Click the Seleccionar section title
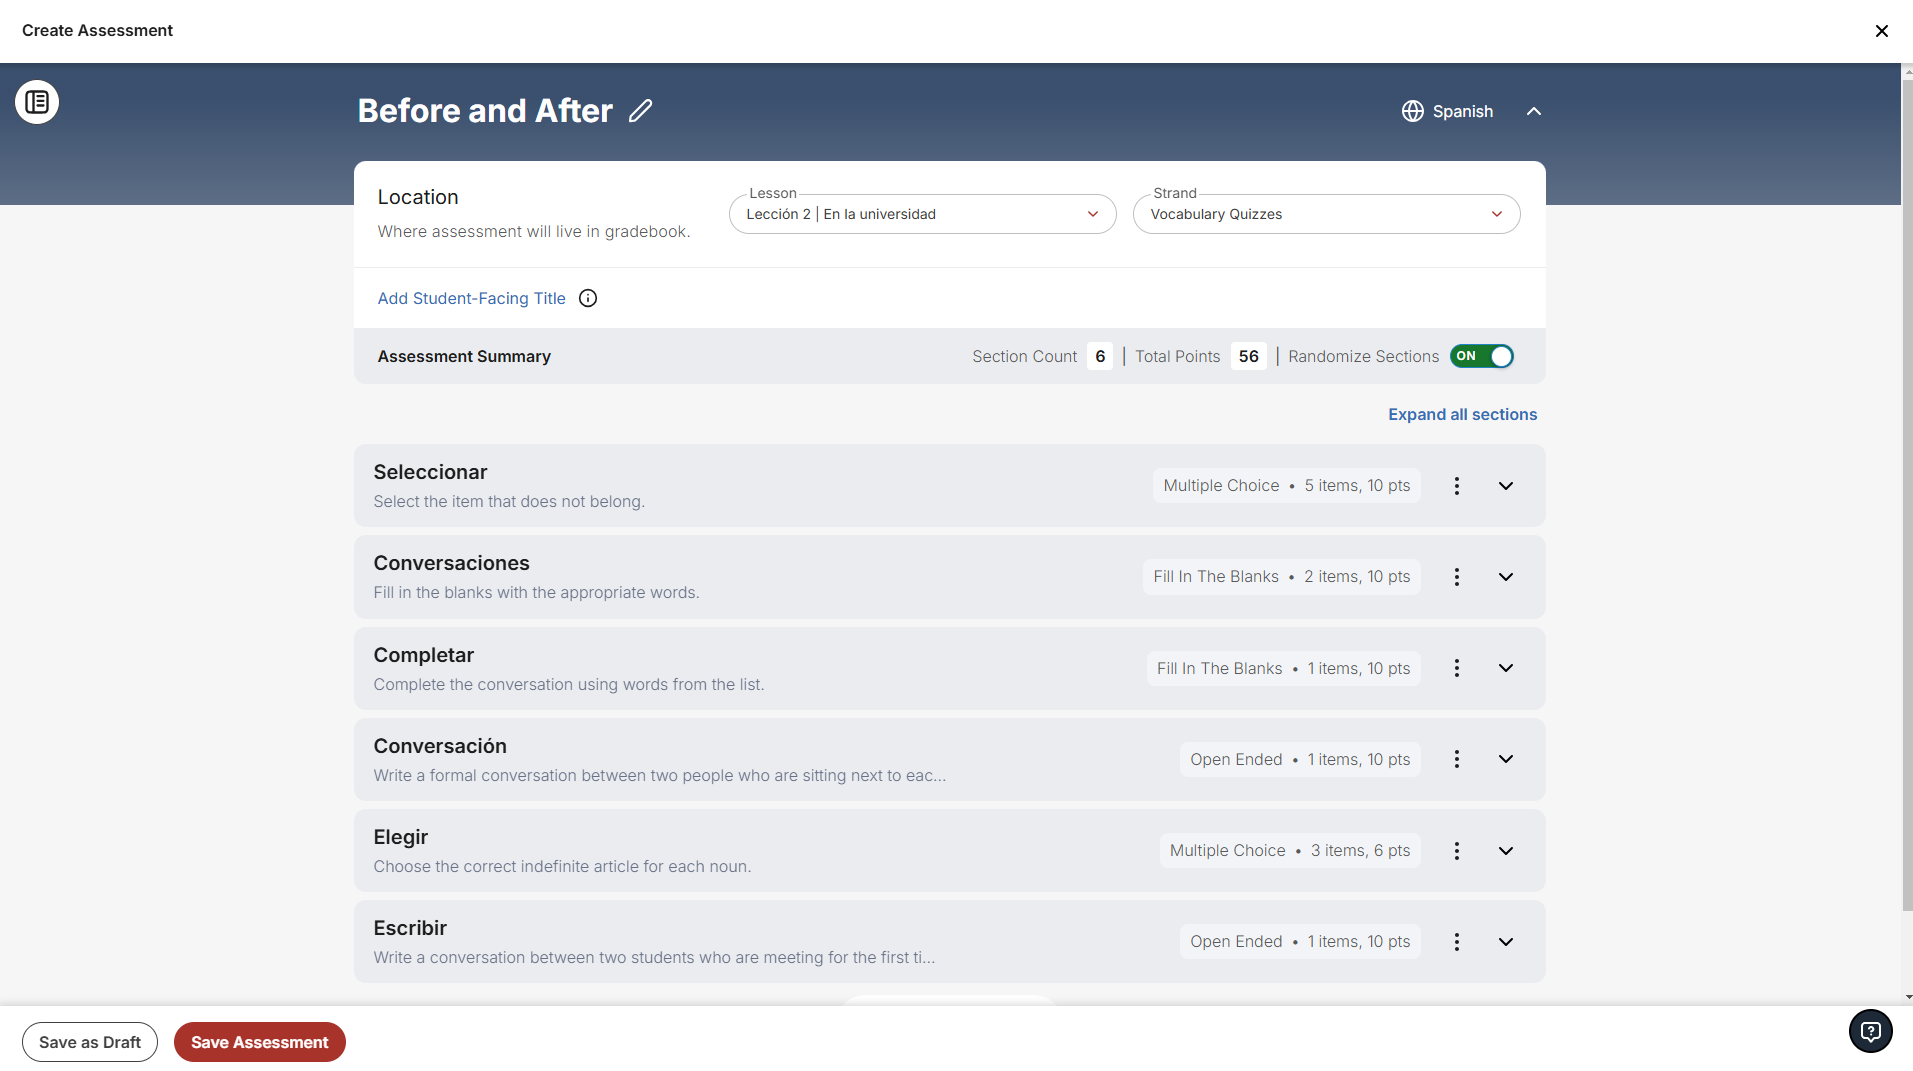This screenshot has width=1913, height=1071. click(x=430, y=472)
